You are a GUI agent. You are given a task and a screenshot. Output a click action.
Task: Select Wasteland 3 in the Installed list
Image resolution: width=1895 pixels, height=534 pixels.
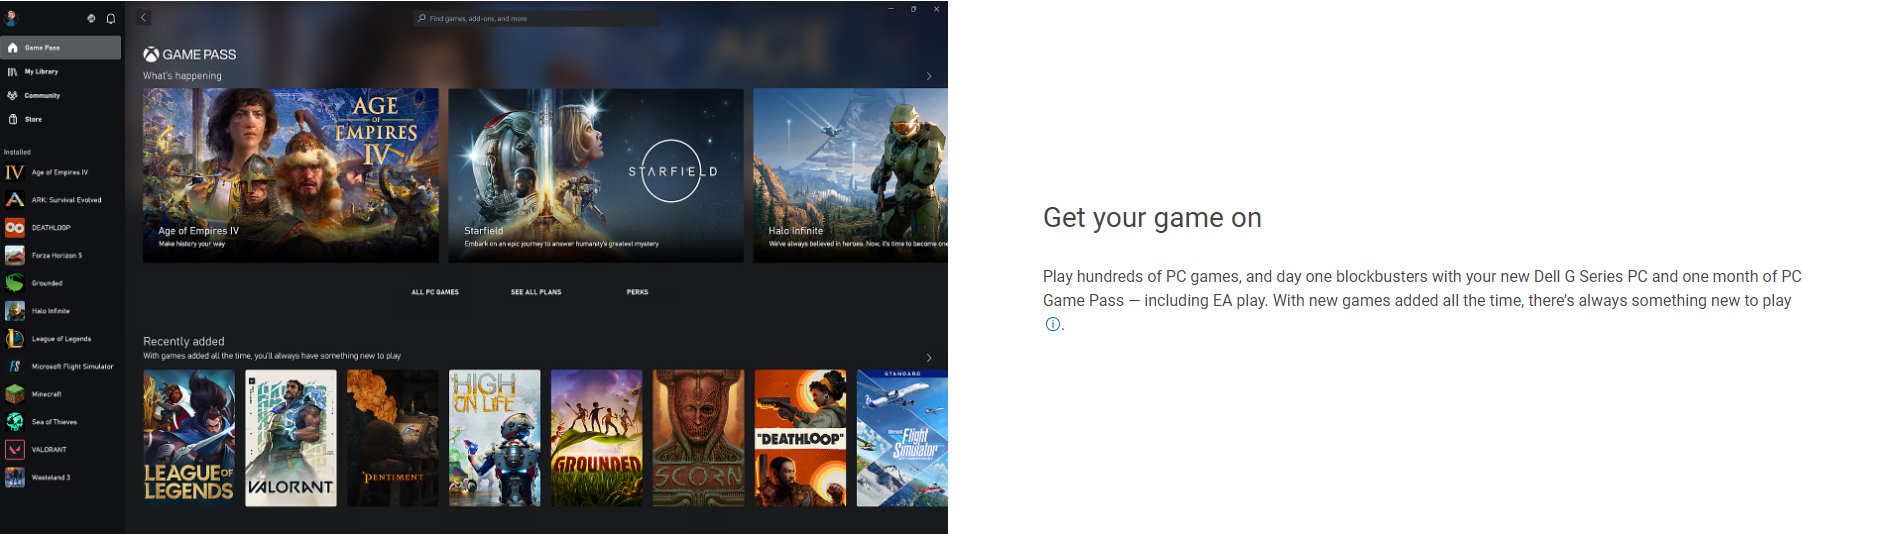pyautogui.click(x=61, y=477)
